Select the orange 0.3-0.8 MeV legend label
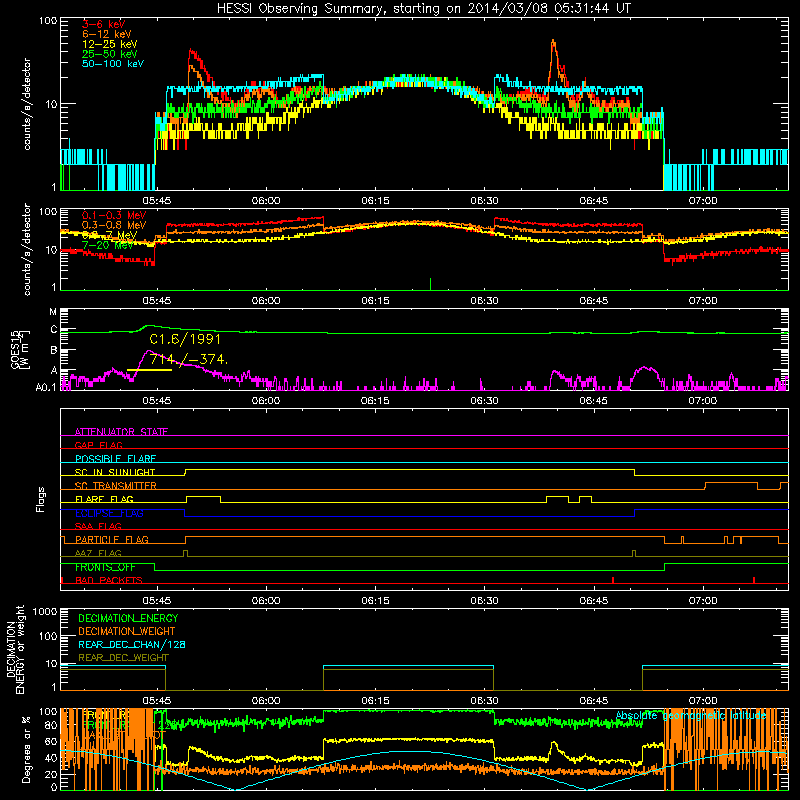The height and width of the screenshot is (800, 800). [114, 225]
